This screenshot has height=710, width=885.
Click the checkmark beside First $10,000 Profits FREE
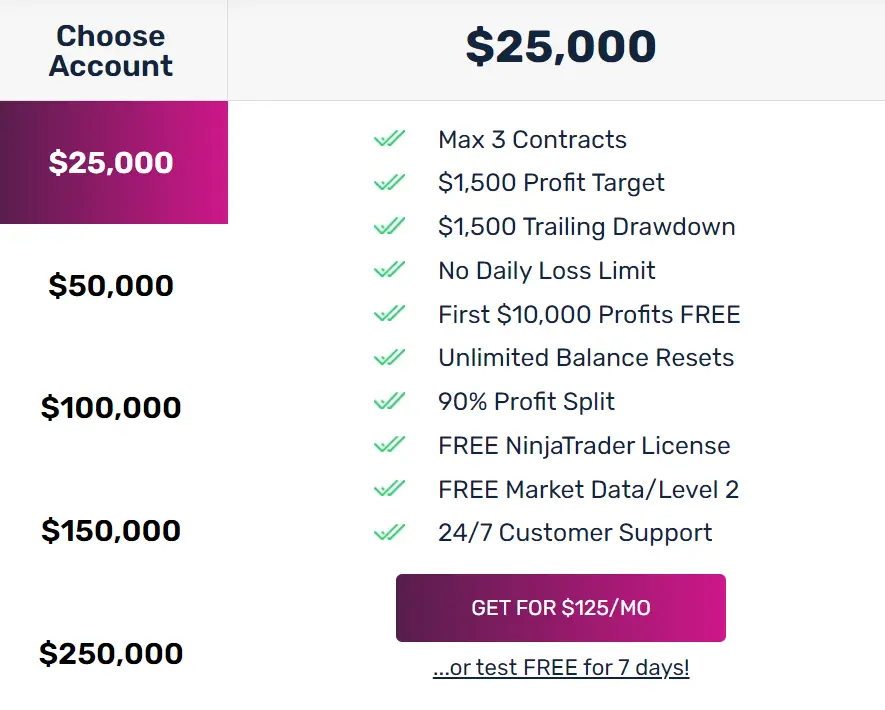pyautogui.click(x=389, y=313)
